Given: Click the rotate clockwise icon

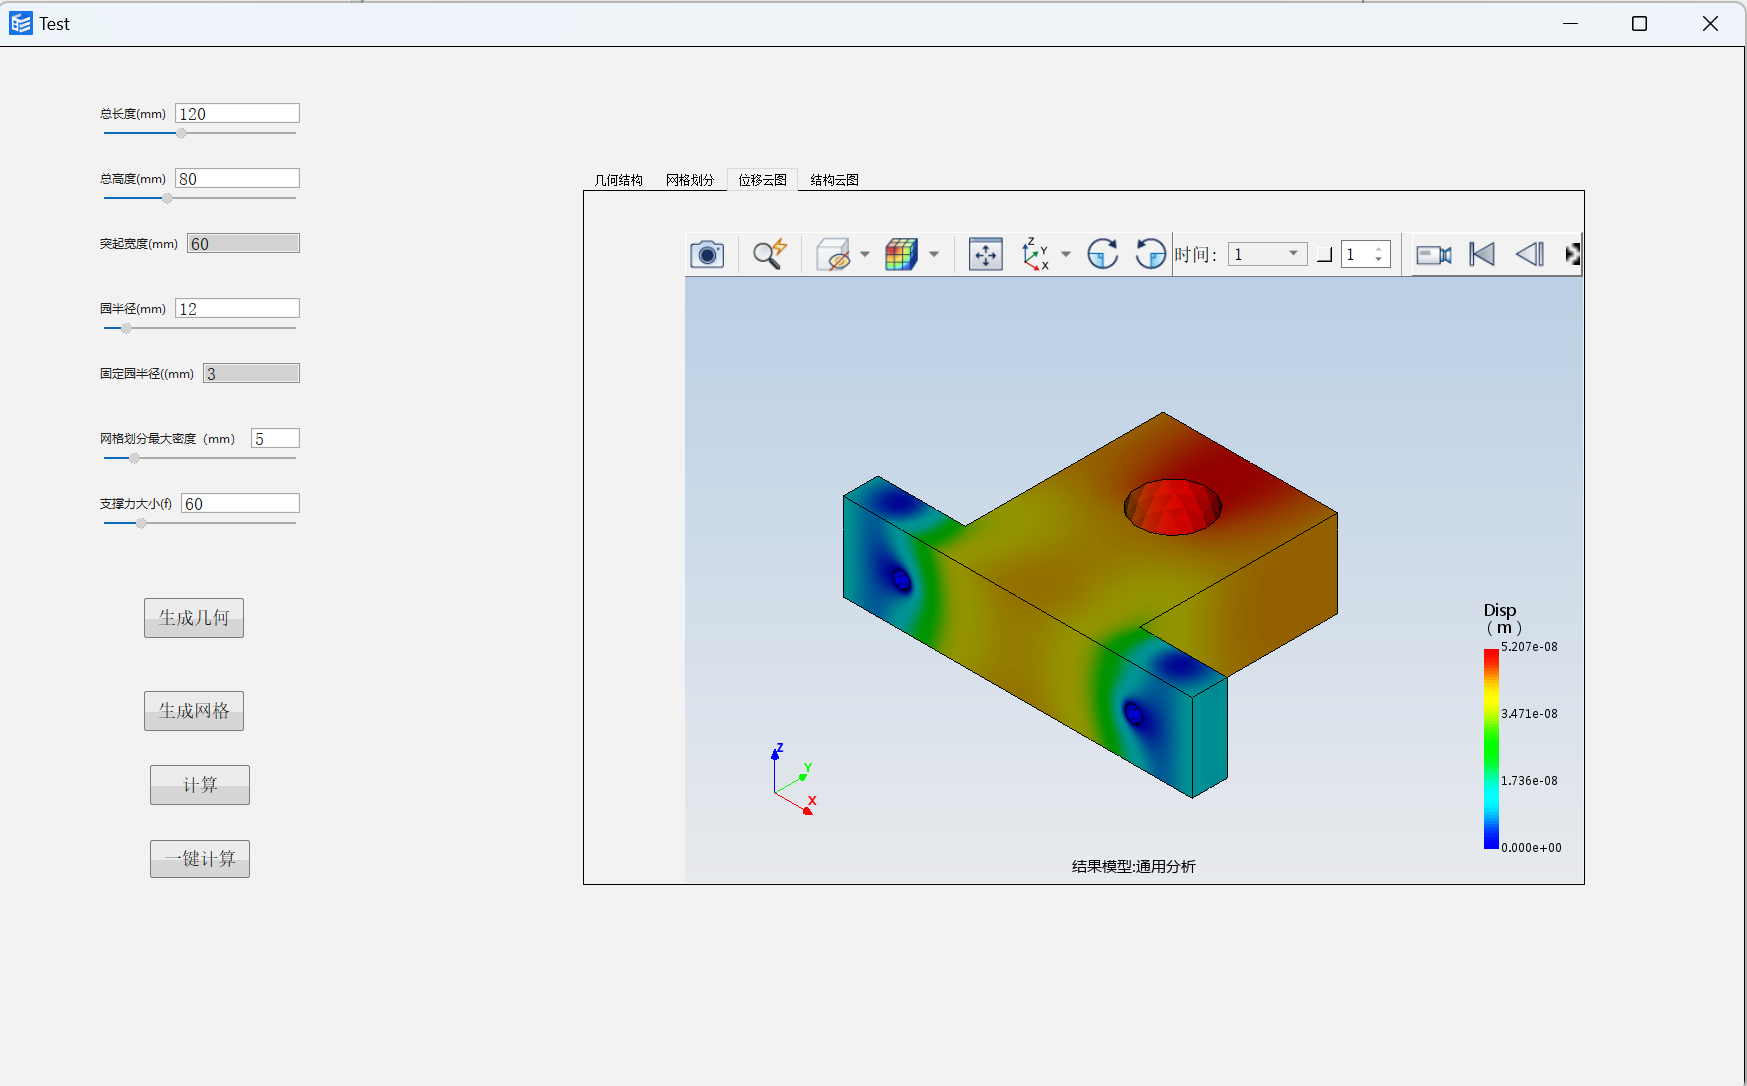Looking at the screenshot, I should click(1102, 254).
